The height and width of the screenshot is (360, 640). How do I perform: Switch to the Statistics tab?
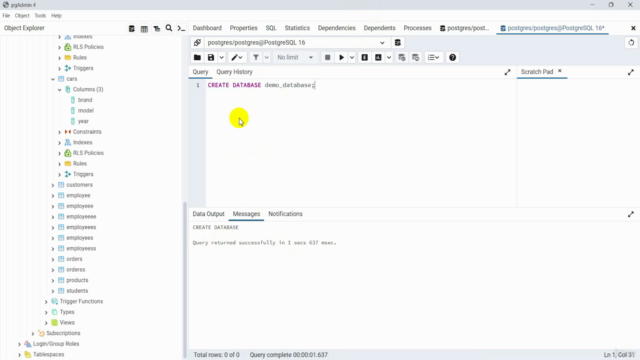coord(297,28)
